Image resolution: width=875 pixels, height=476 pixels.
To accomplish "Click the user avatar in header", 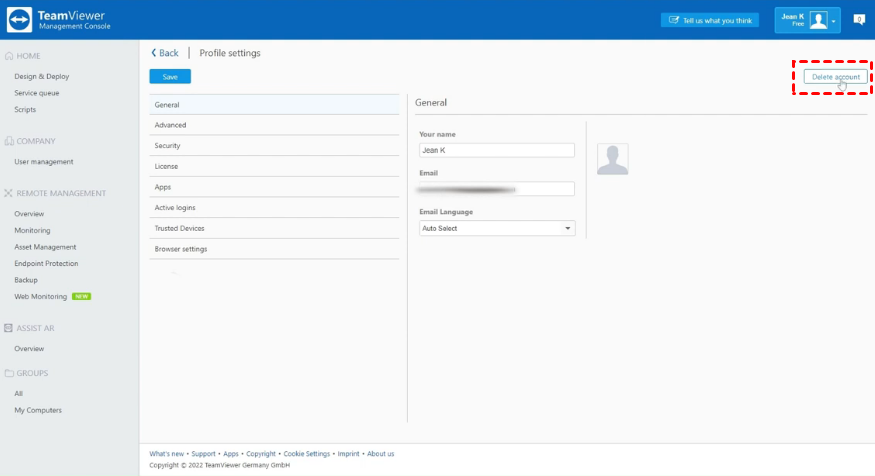I will [818, 20].
